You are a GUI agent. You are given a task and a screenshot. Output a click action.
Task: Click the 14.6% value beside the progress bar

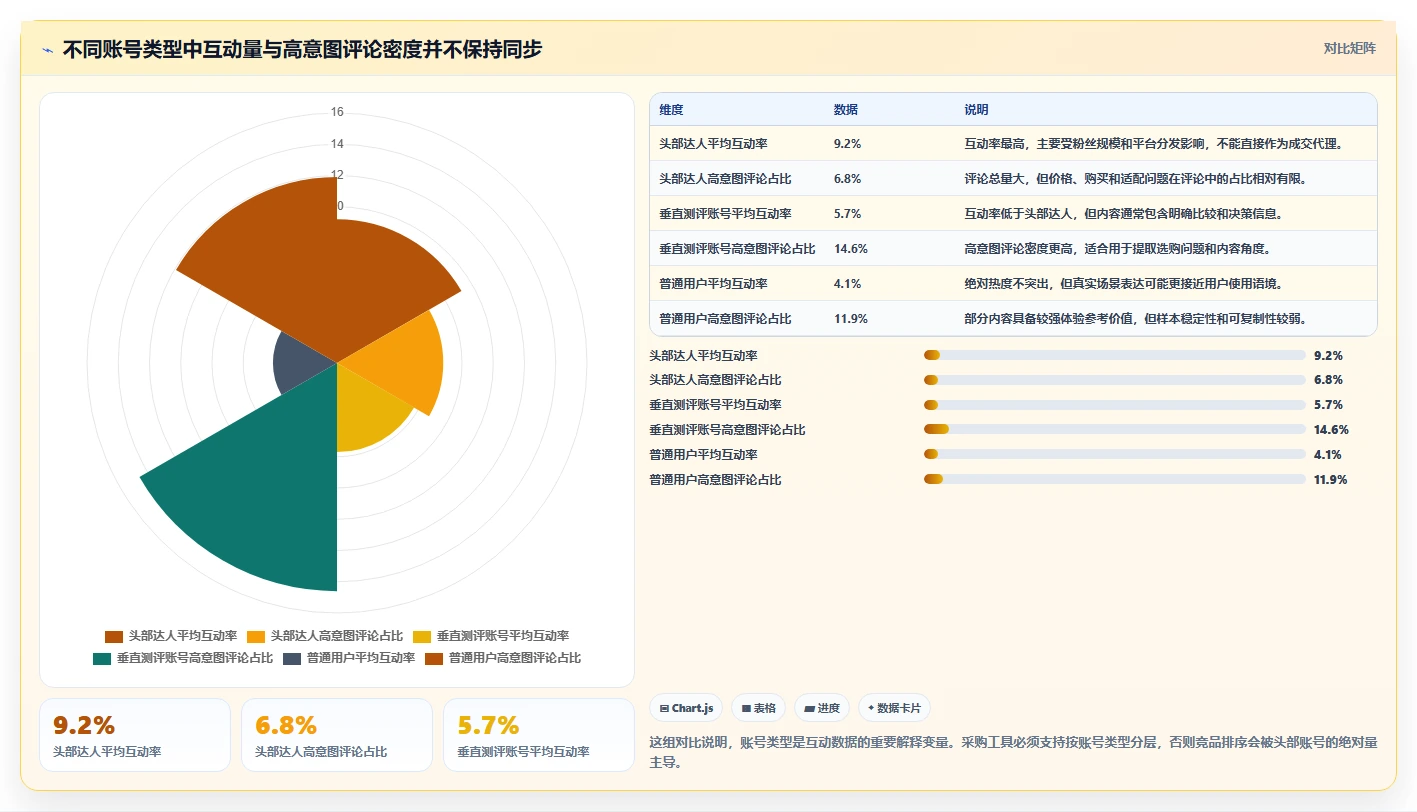1331,430
